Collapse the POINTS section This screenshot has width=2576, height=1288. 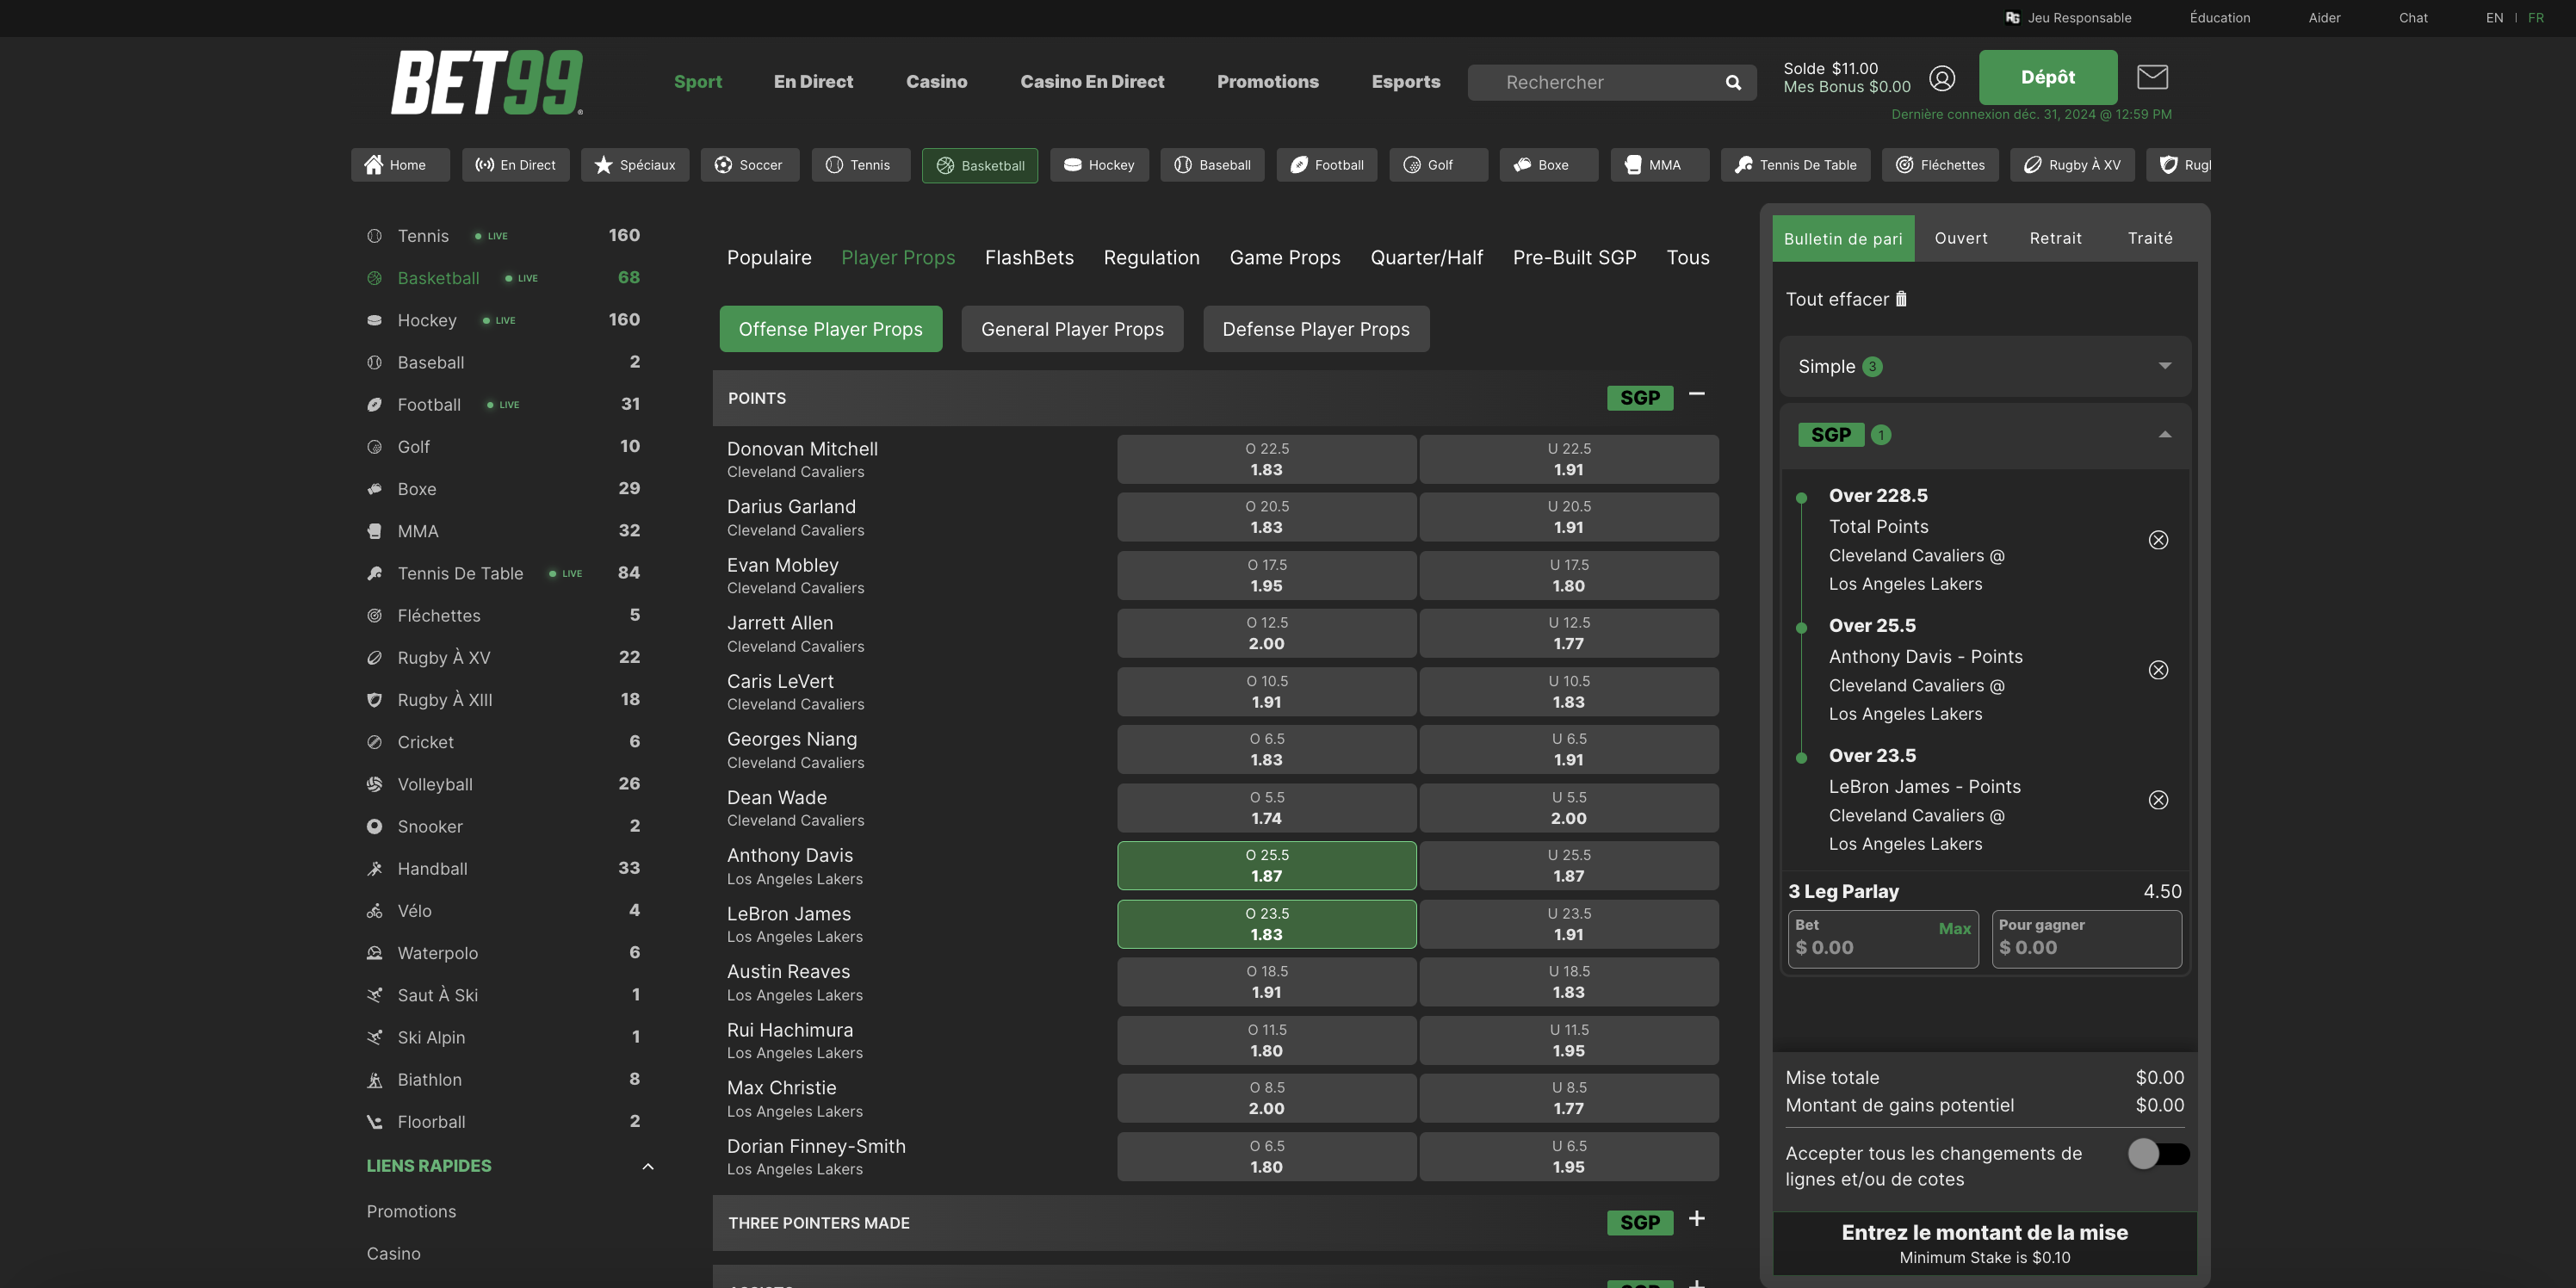pyautogui.click(x=1697, y=395)
